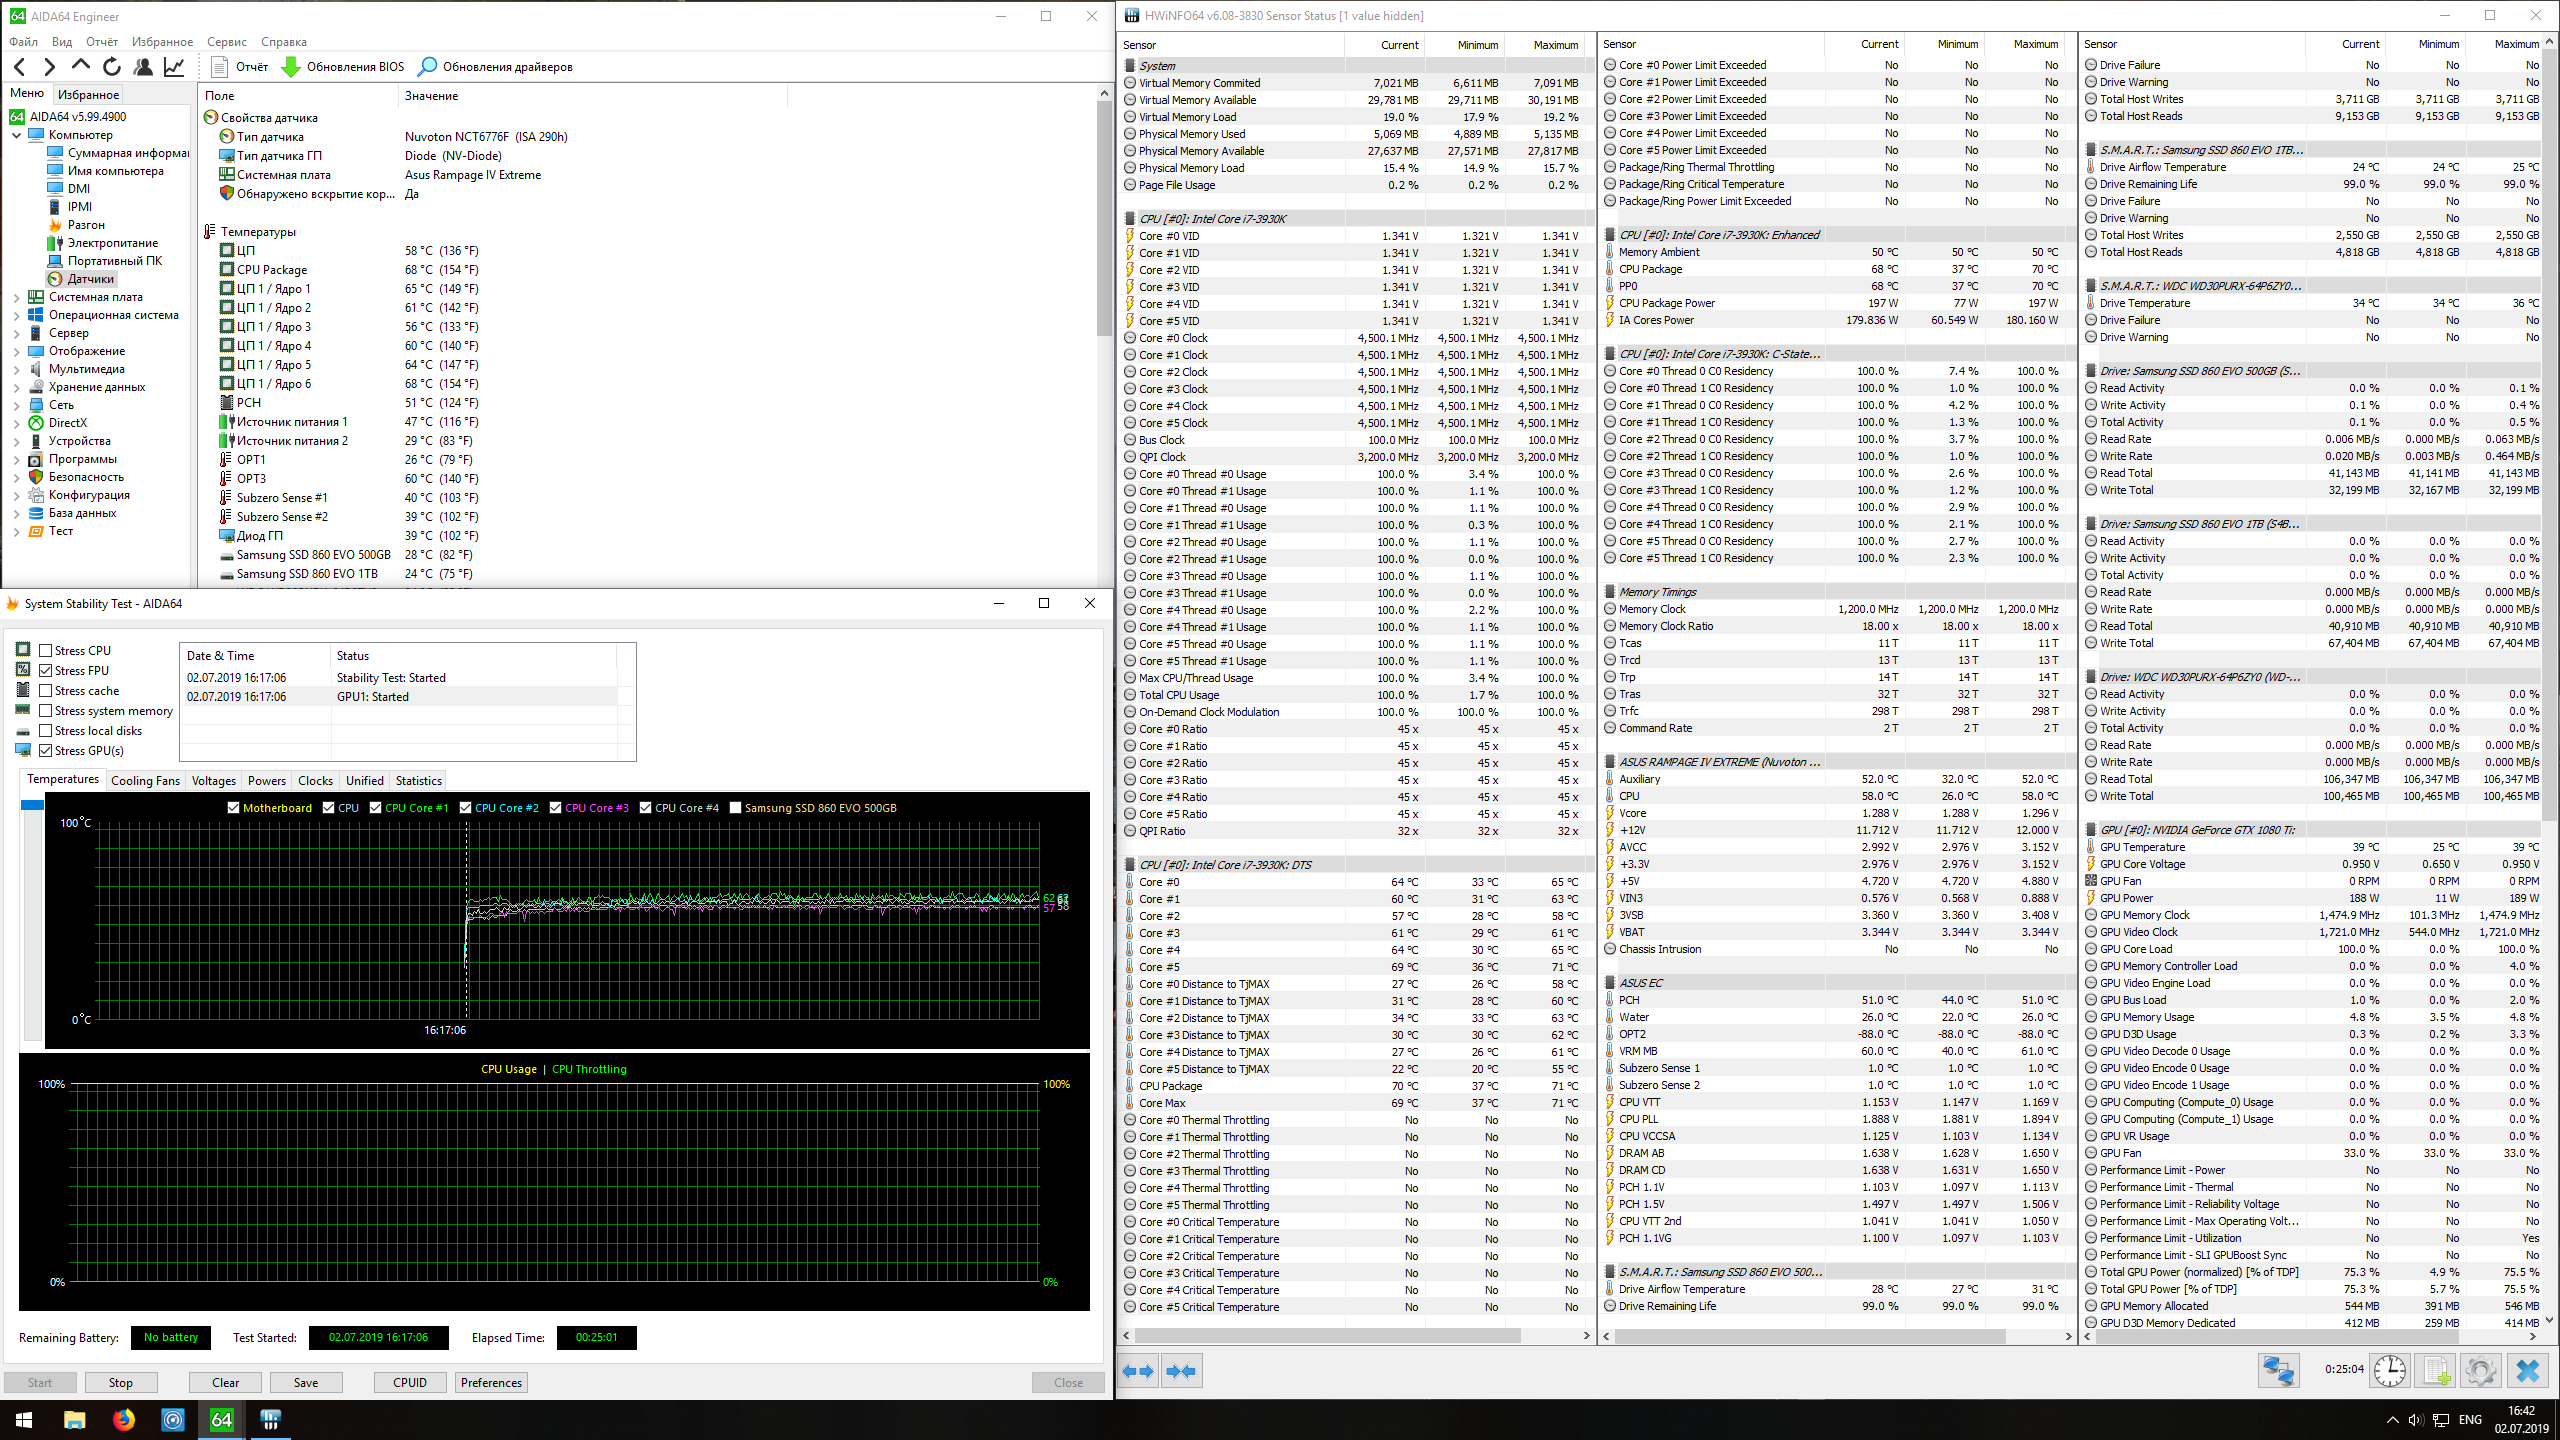
Task: Switch to Cooling Fans tab
Action: 145,781
